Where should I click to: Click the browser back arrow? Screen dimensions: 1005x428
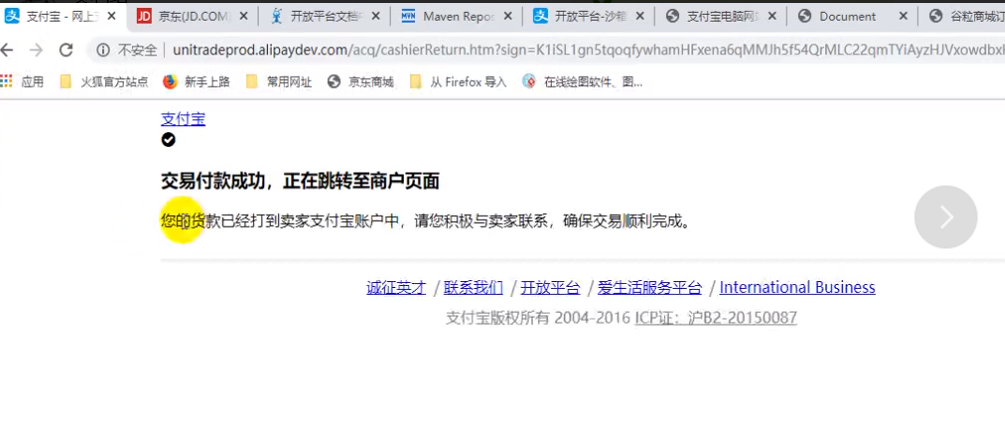pyautogui.click(x=8, y=50)
